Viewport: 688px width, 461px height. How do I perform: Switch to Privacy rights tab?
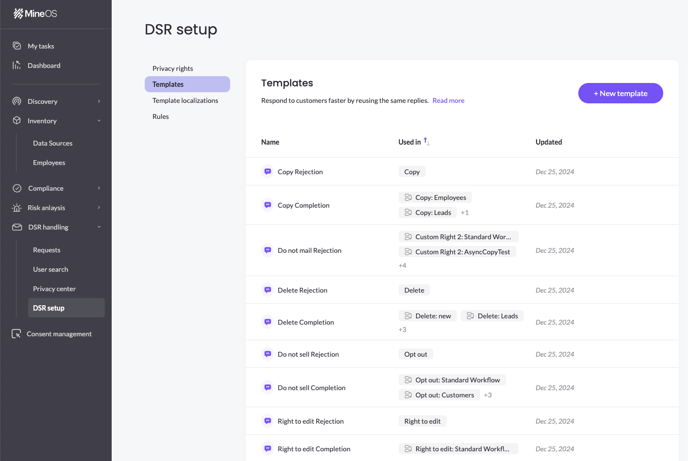coord(173,68)
